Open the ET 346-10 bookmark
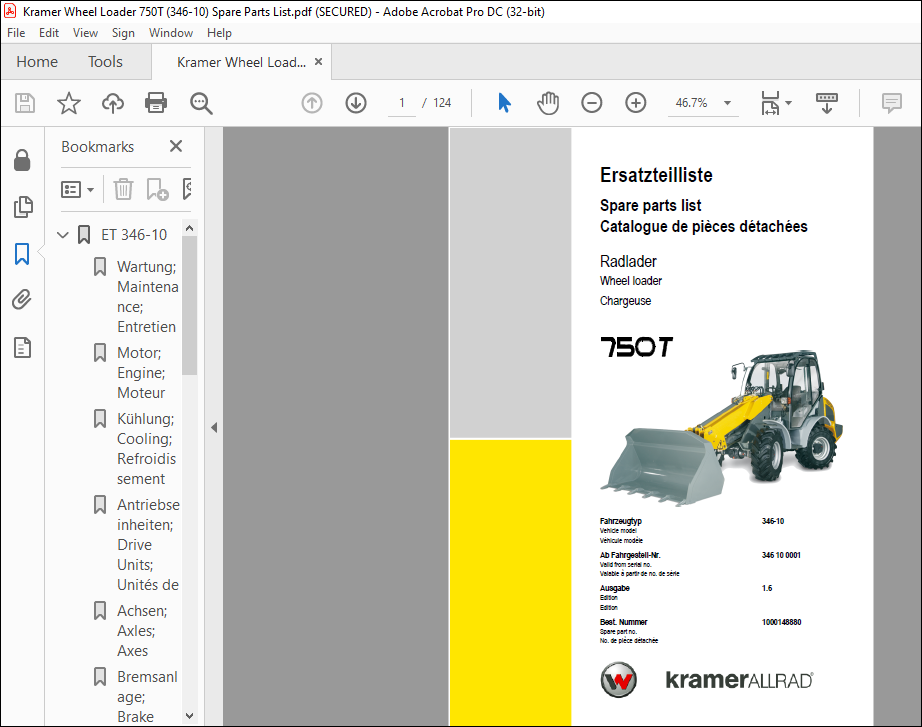922x727 pixels. coord(134,235)
